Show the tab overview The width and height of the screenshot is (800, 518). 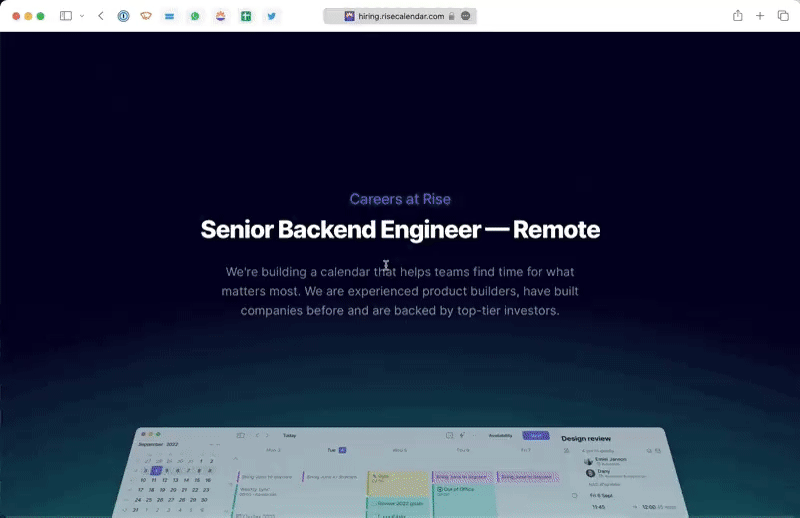point(783,16)
